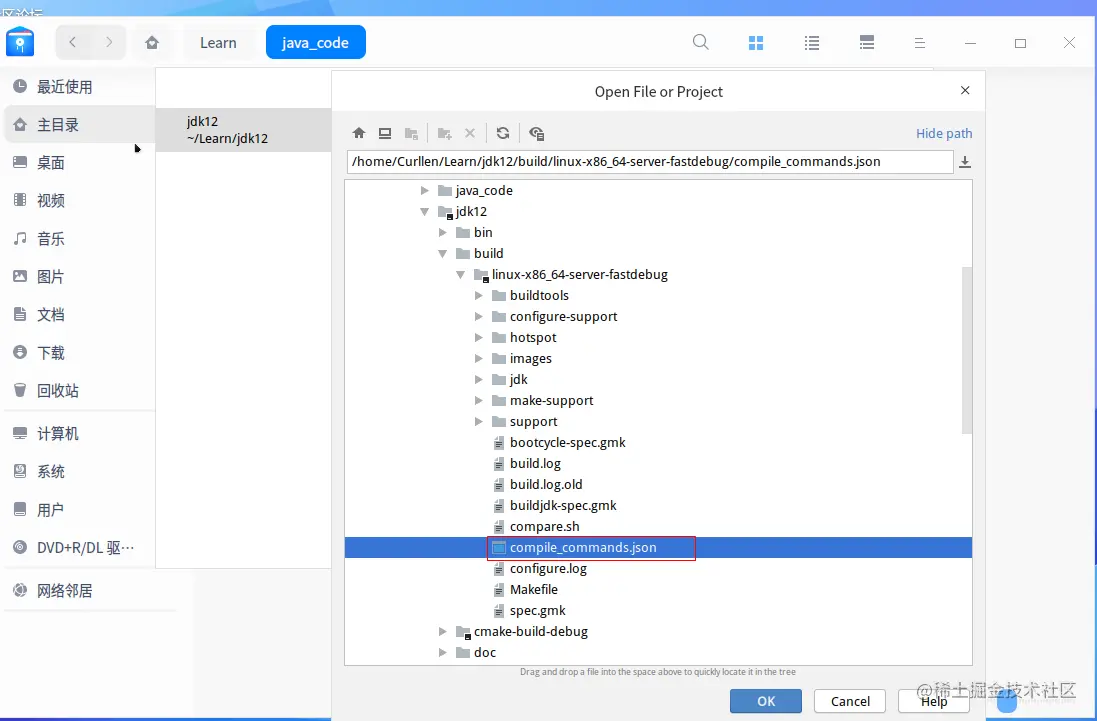Click the Delete icon in dialog toolbar

470,133
